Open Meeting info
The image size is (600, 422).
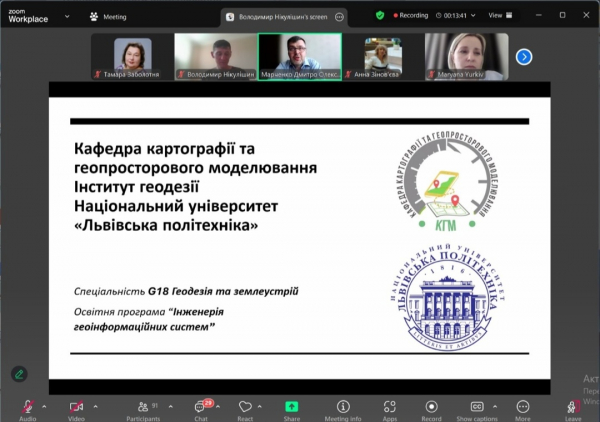pos(343,407)
